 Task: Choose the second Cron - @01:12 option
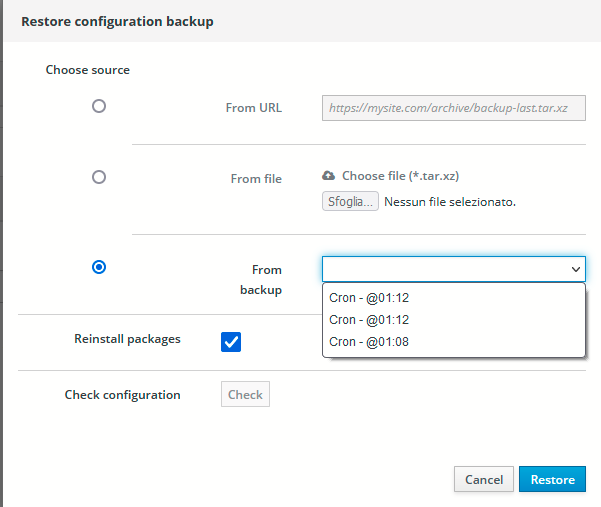454,320
